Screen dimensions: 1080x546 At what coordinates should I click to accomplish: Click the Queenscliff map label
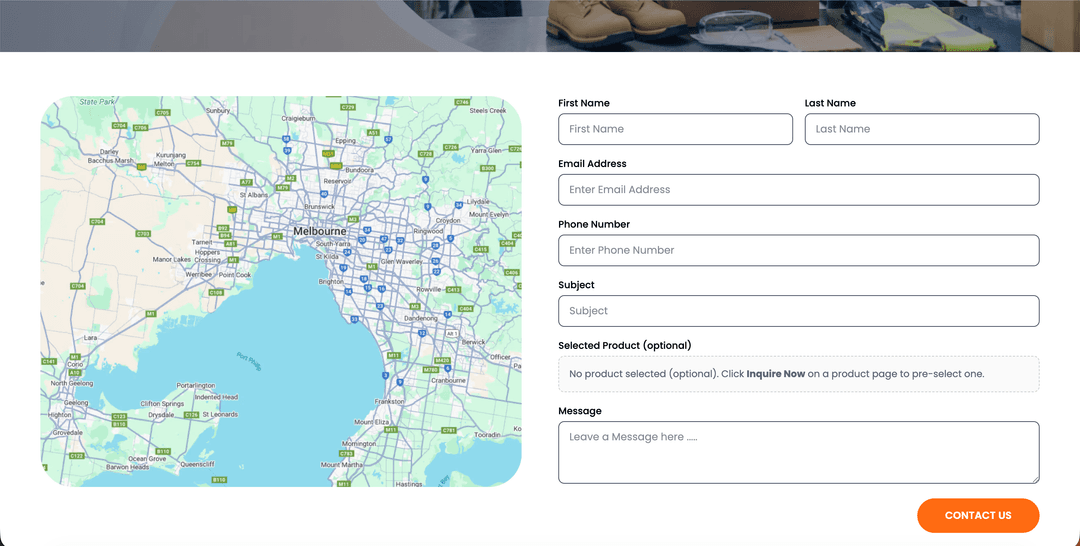point(198,464)
